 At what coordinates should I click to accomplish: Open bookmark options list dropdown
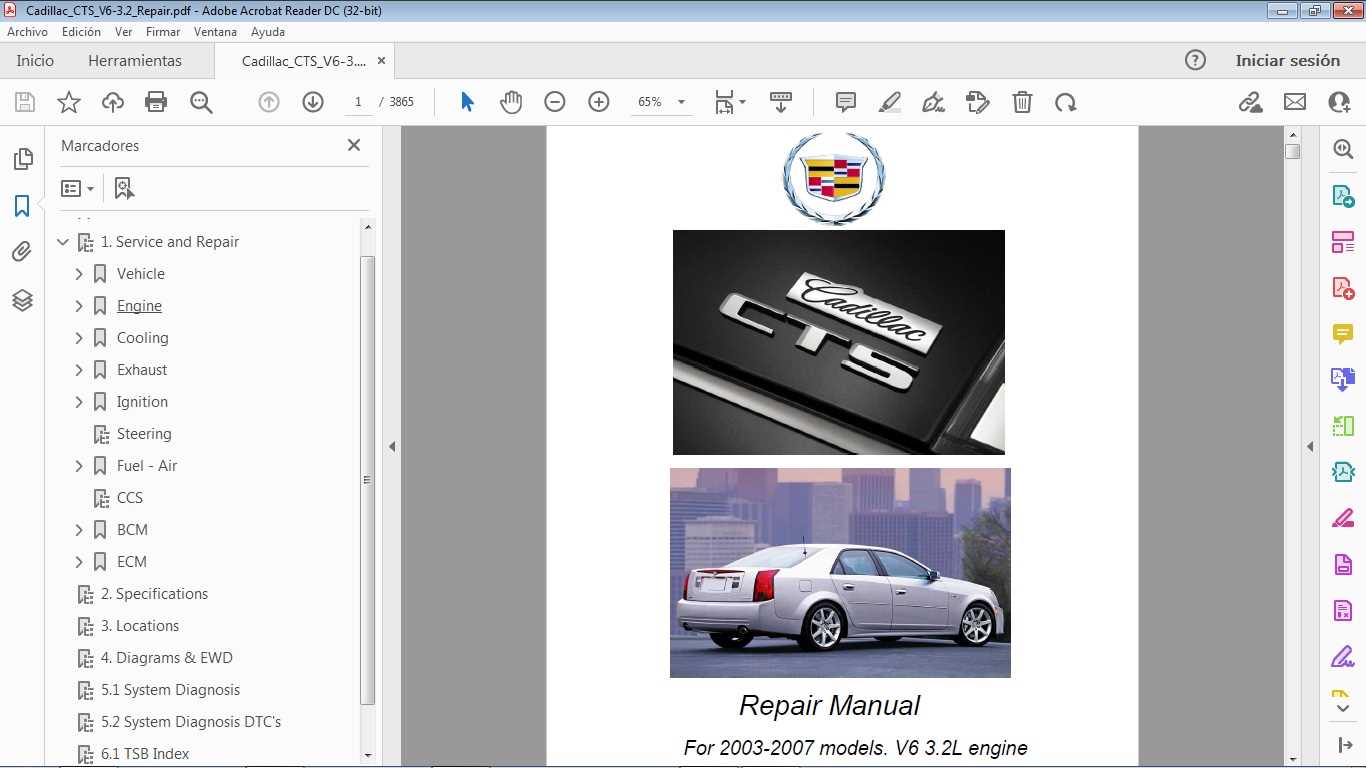click(x=77, y=188)
